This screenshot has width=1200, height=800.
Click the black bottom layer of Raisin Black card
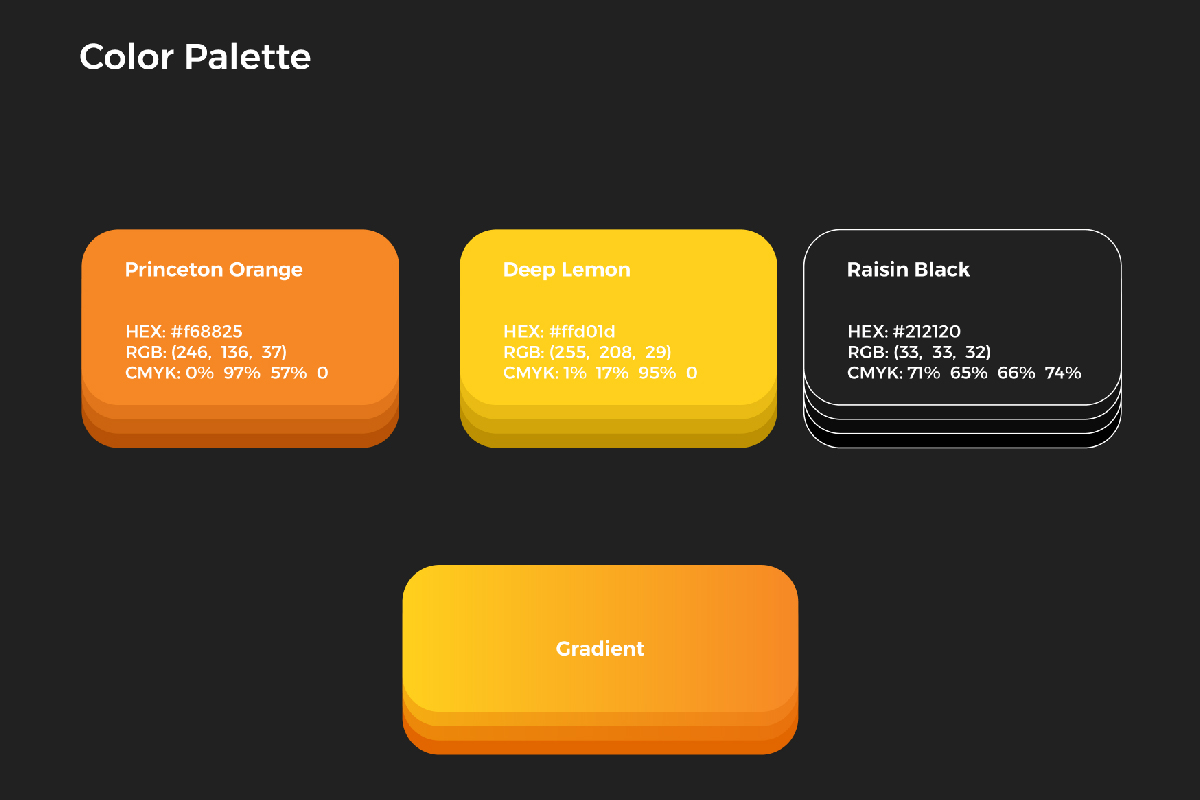962,441
